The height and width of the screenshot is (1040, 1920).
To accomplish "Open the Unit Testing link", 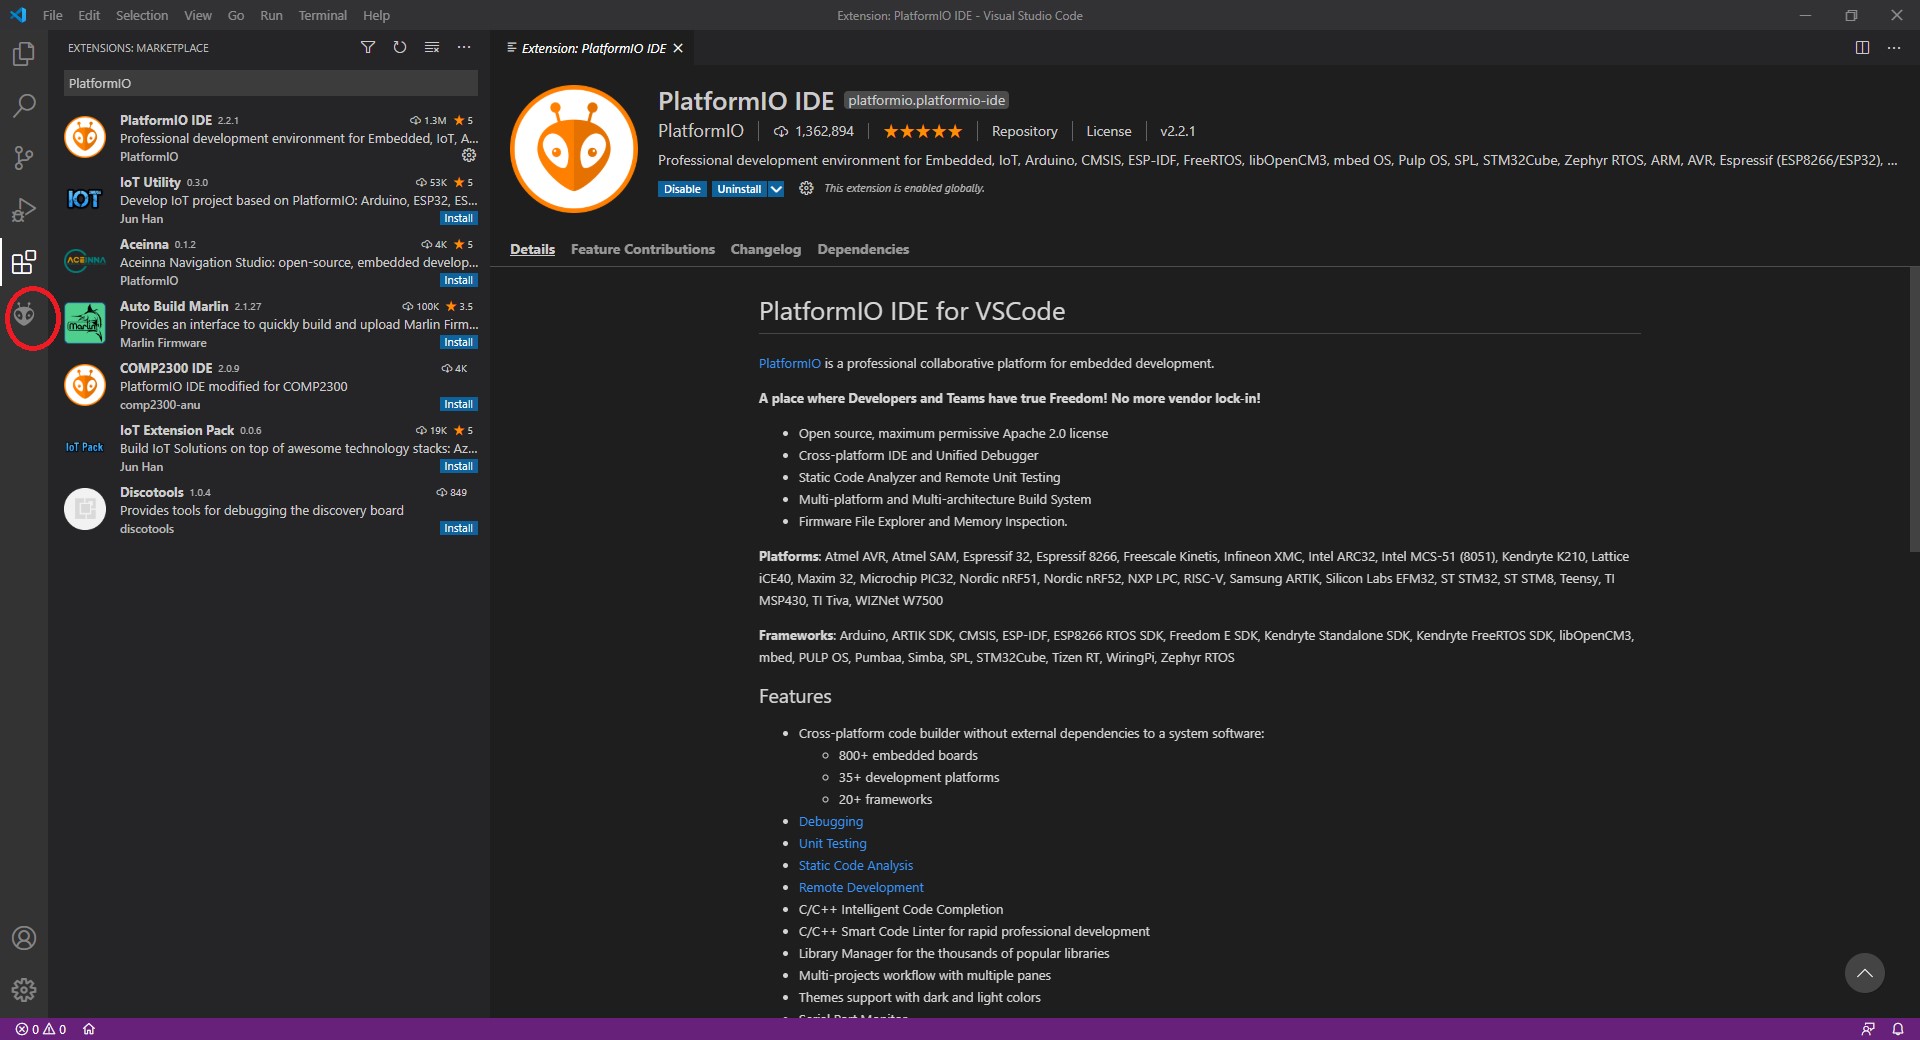I will point(833,843).
